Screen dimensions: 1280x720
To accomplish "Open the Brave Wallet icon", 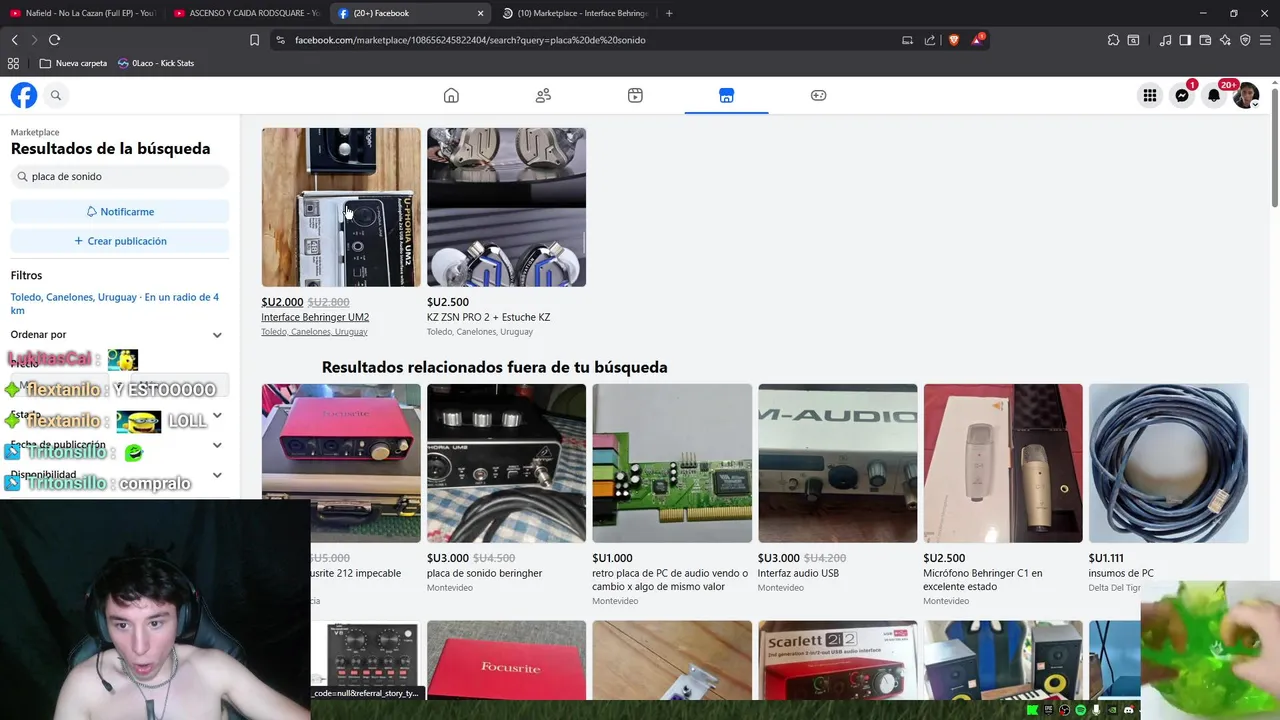I will click(x=1205, y=40).
